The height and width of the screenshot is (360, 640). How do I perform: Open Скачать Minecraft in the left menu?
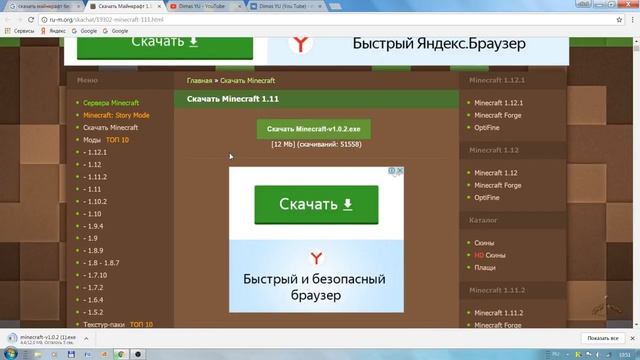coord(111,127)
